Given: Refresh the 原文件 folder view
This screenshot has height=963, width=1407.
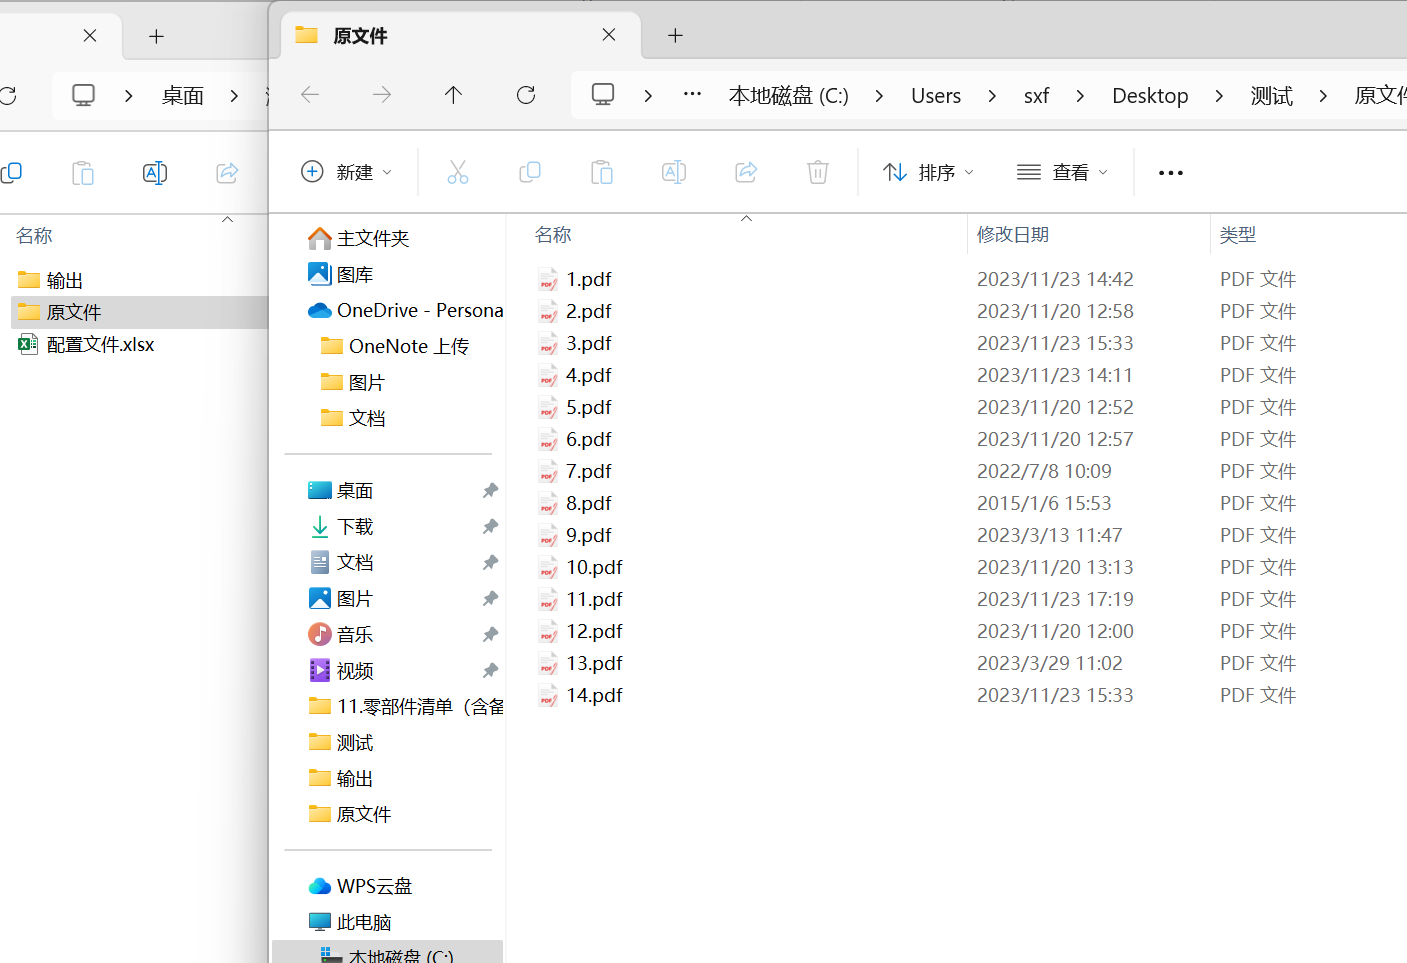Looking at the screenshot, I should click(526, 95).
